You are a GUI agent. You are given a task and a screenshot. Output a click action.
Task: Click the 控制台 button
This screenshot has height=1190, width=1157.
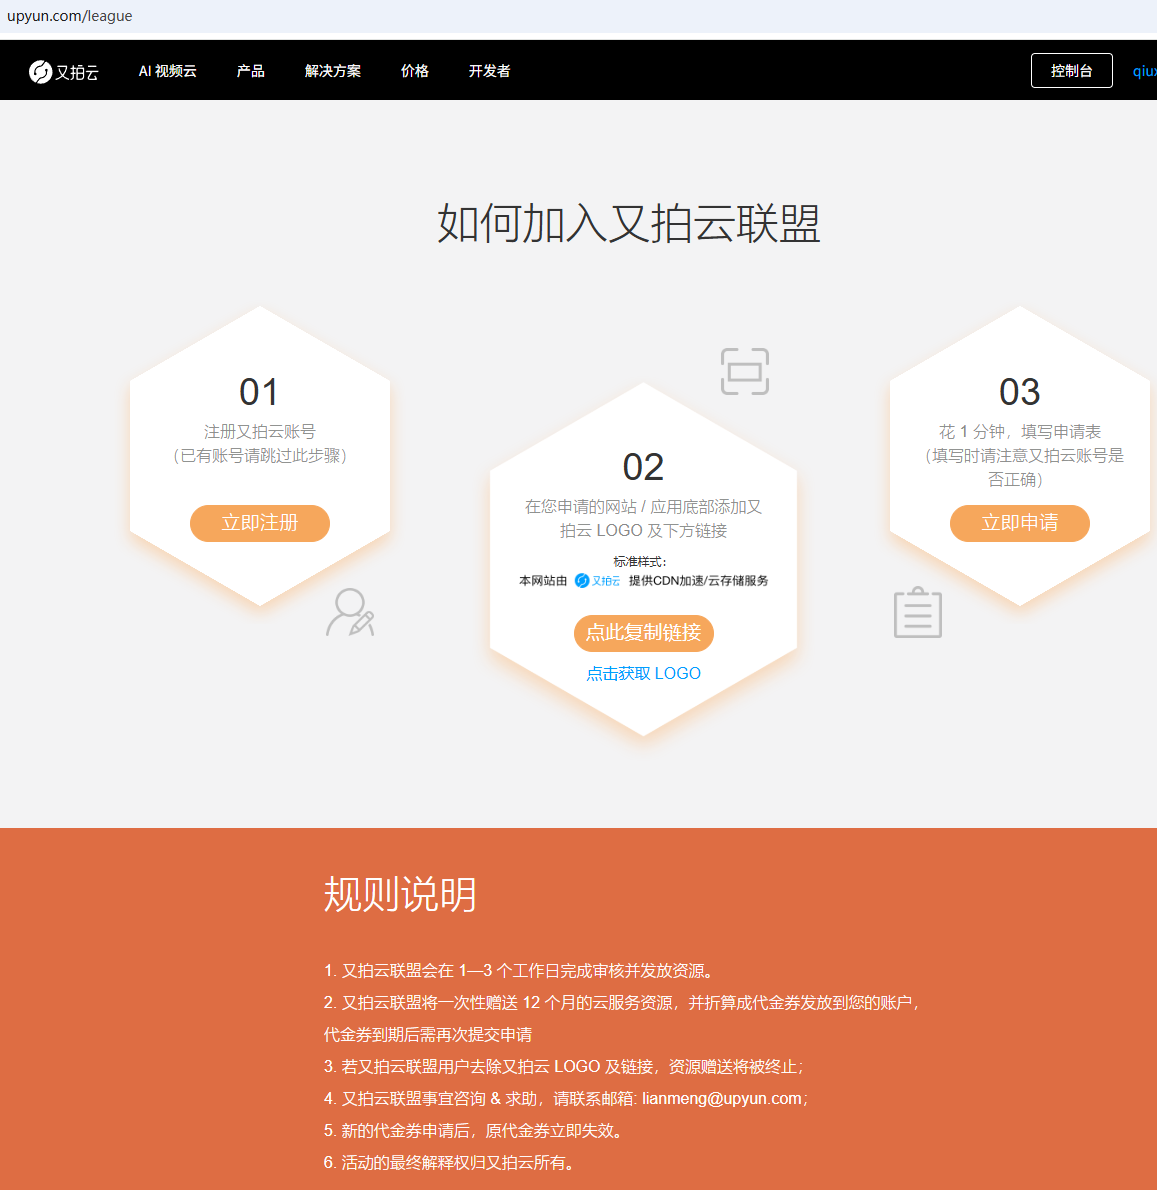click(1071, 71)
